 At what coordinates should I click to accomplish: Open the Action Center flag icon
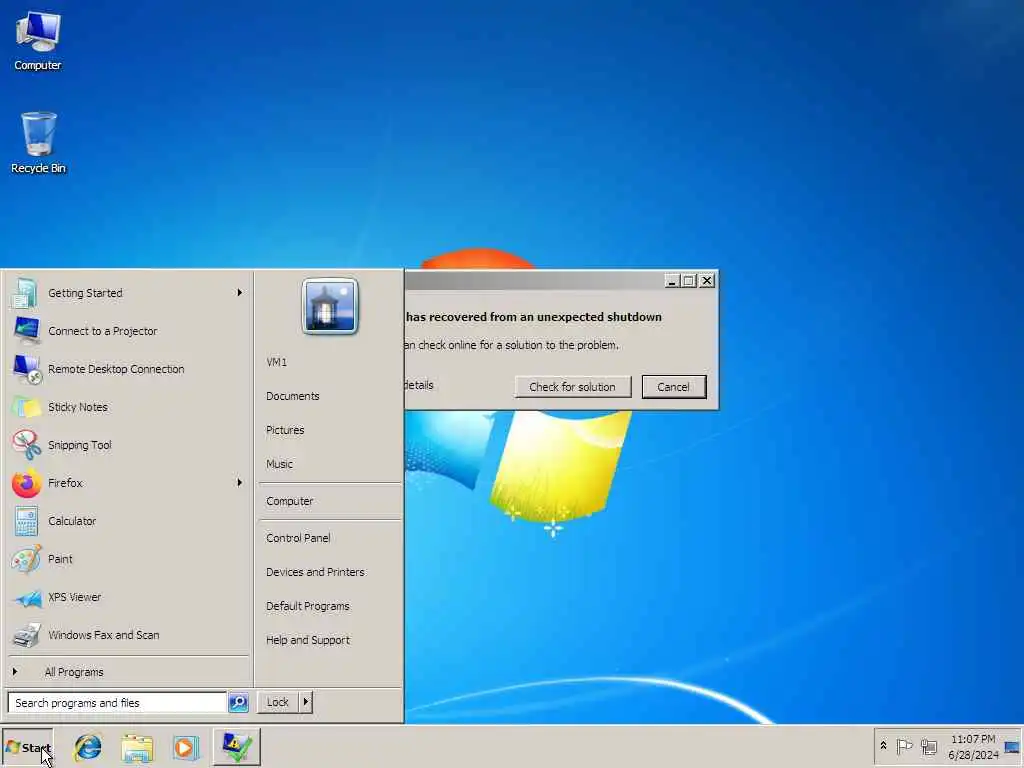pyautogui.click(x=904, y=746)
